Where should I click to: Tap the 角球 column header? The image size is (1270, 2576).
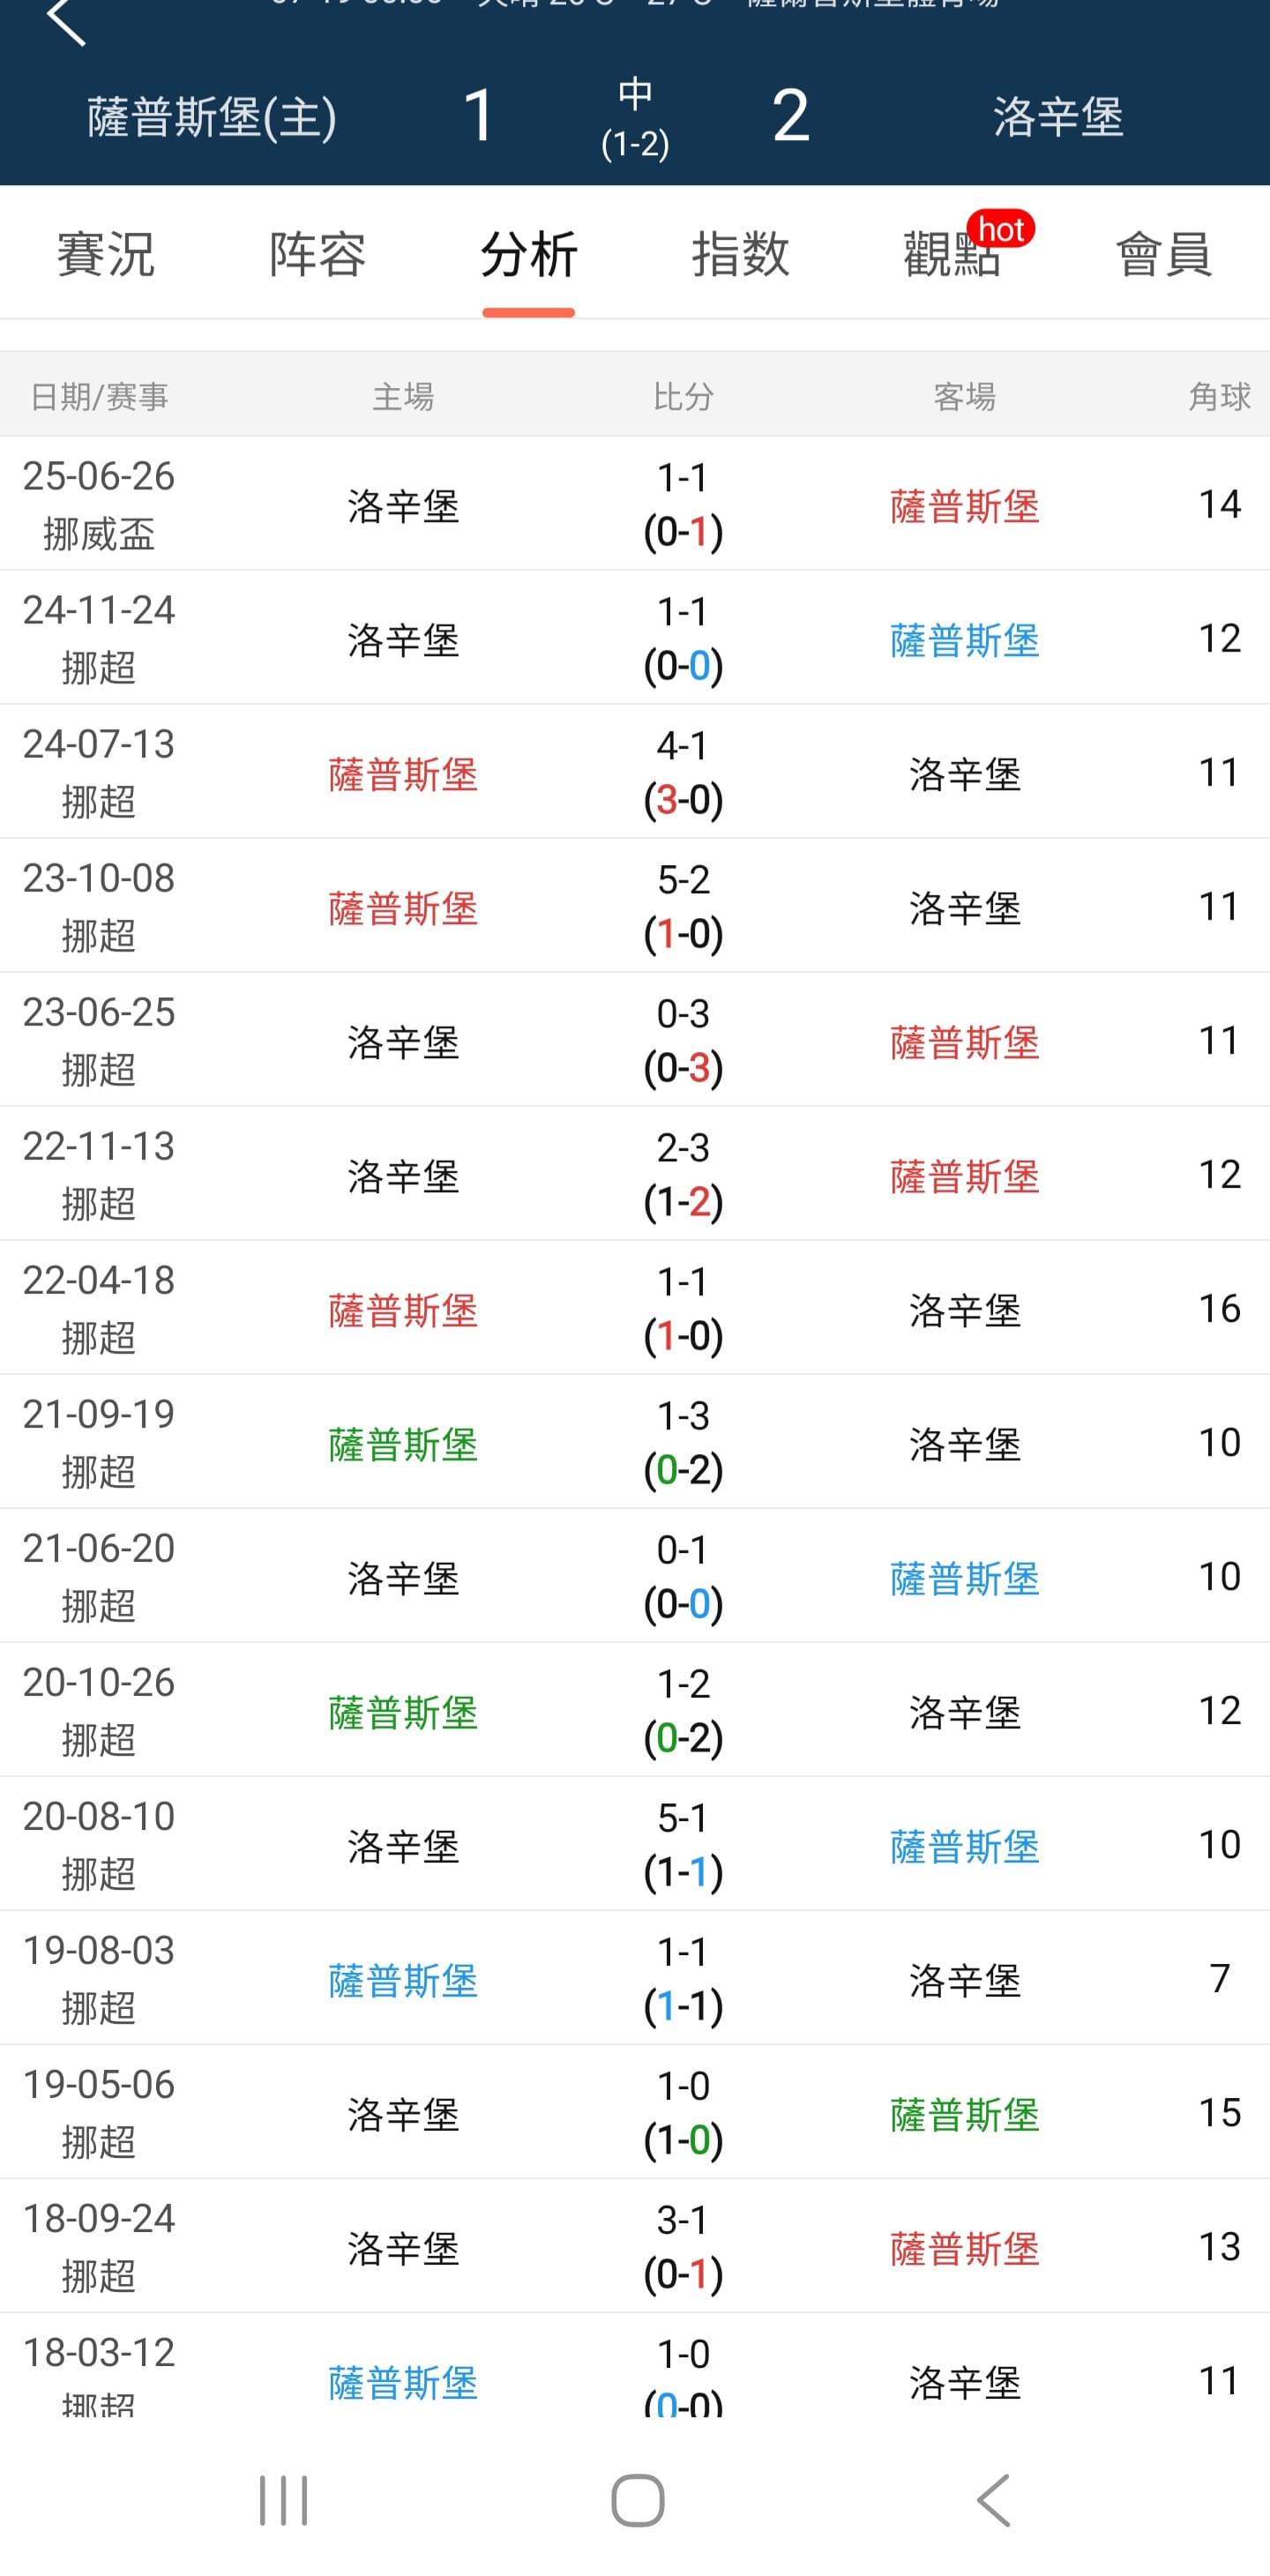coord(1219,397)
